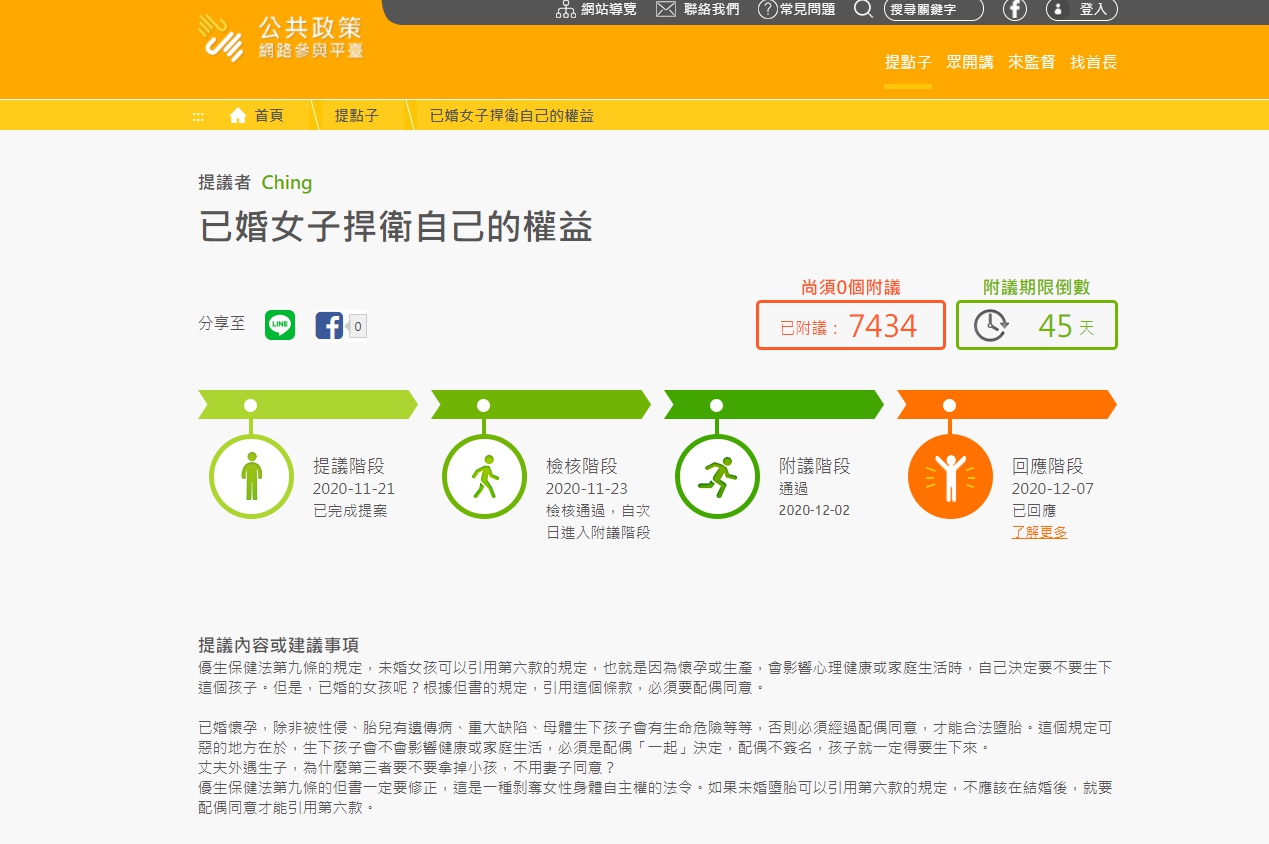Click the magnifier search icon
1269x844 pixels.
[x=864, y=10]
